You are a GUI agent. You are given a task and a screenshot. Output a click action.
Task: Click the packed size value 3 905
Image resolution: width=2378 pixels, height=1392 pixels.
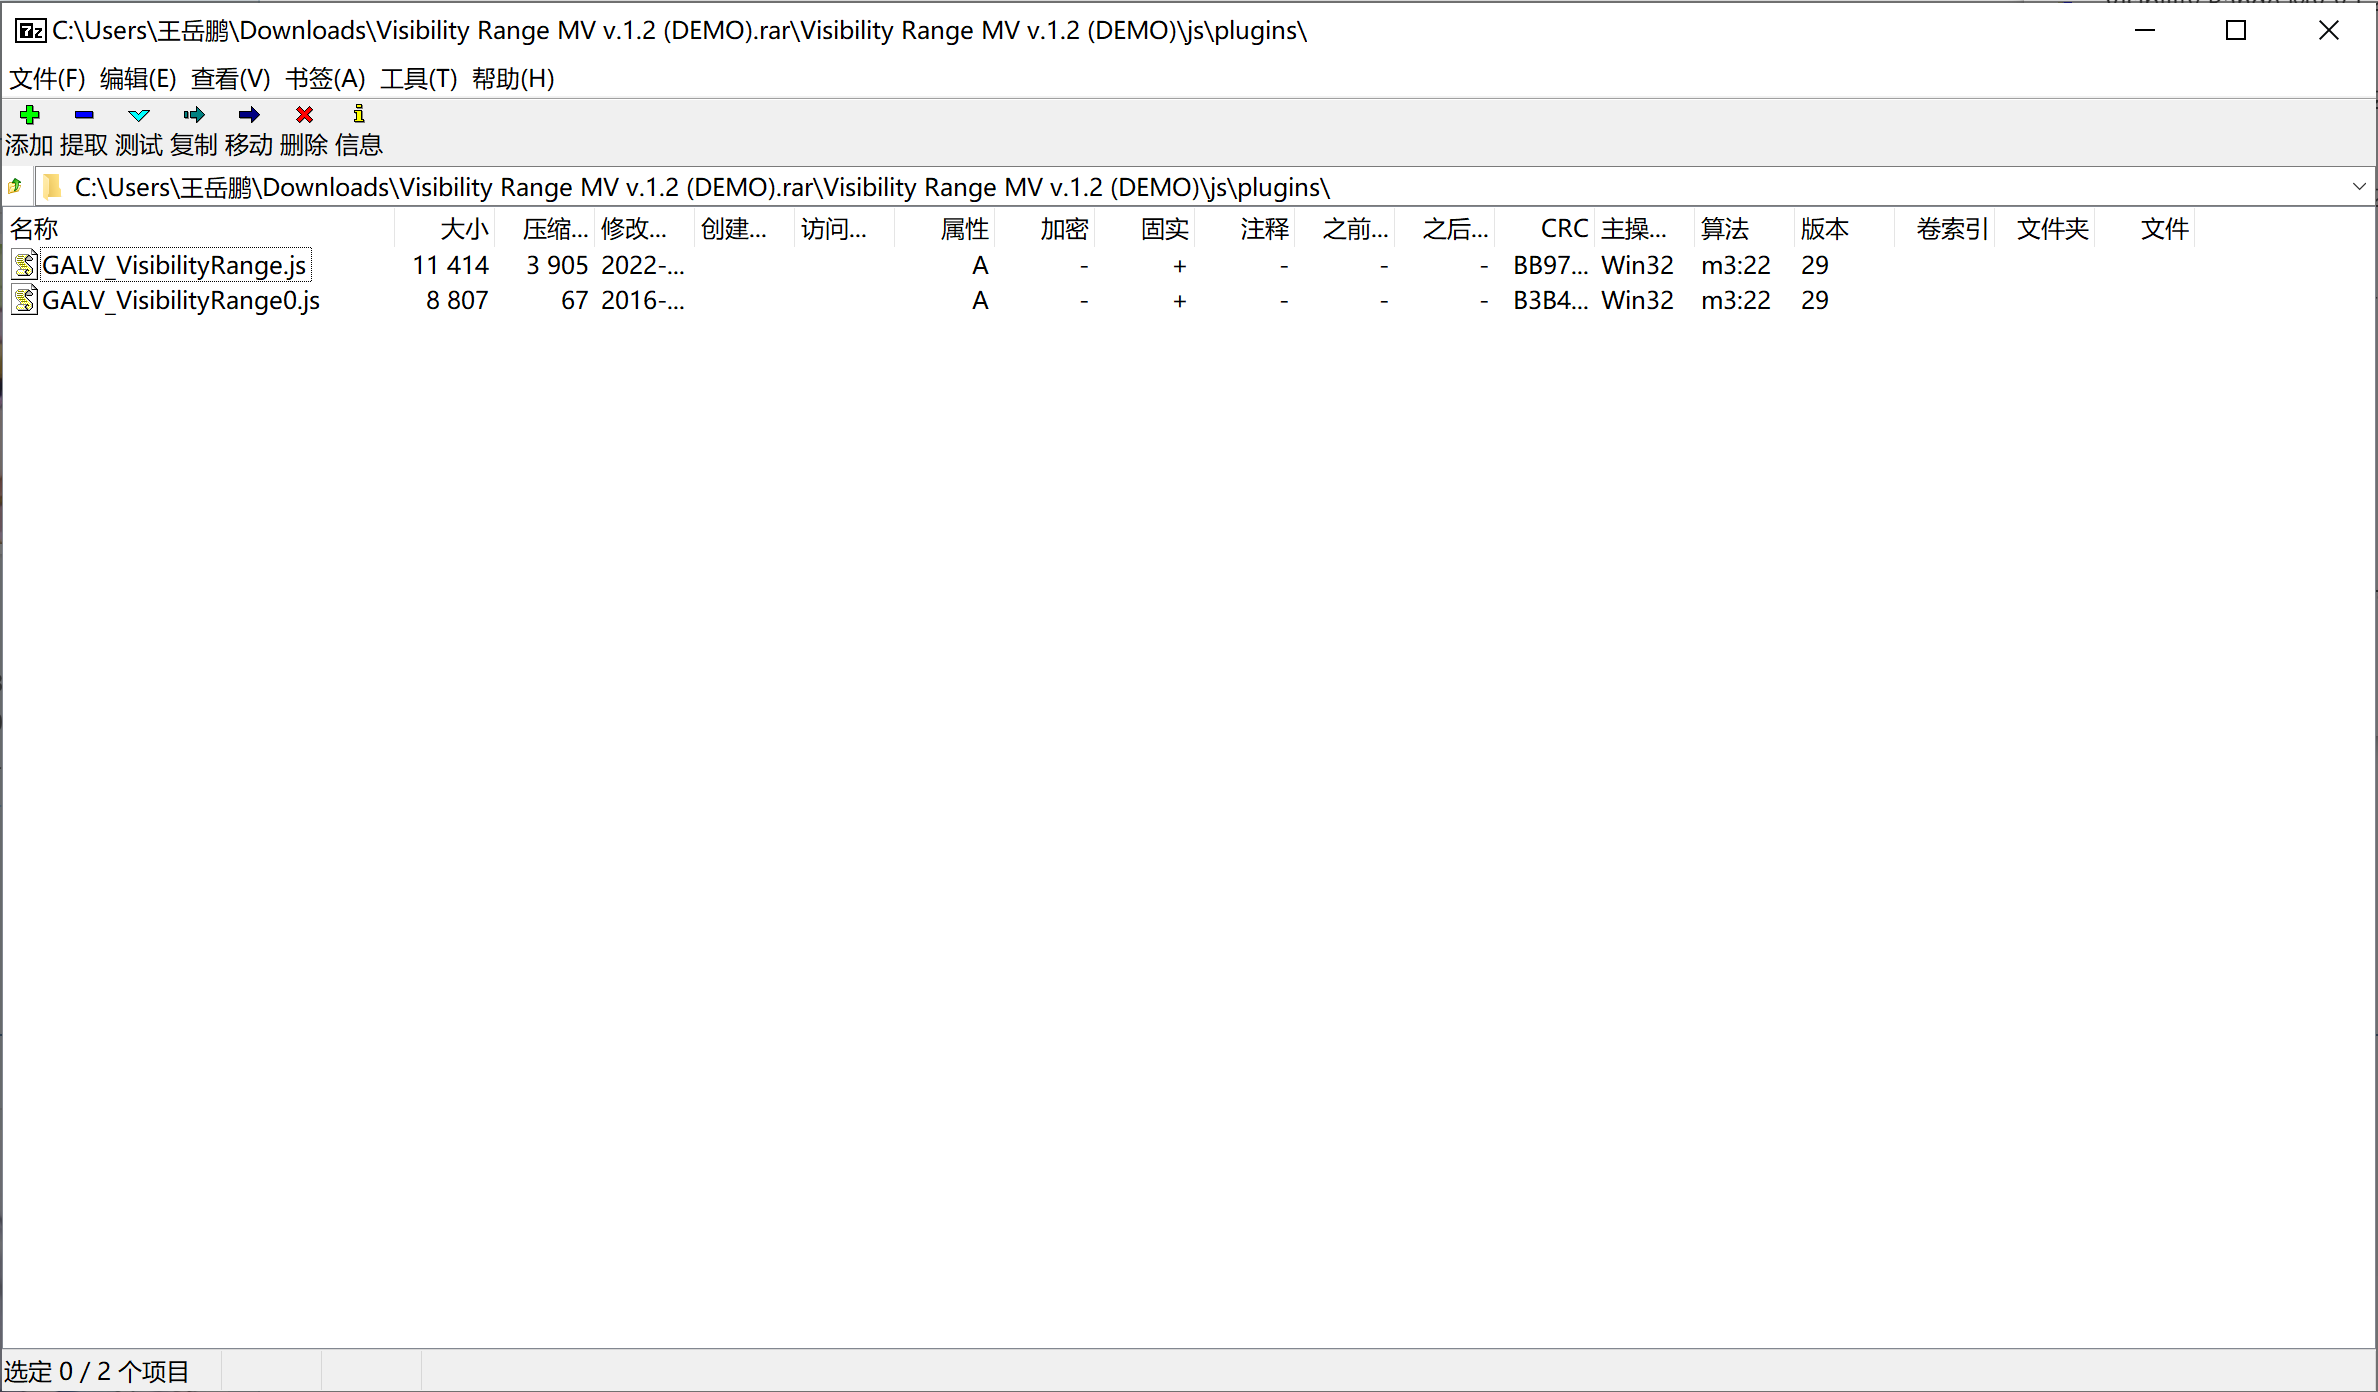(557, 265)
